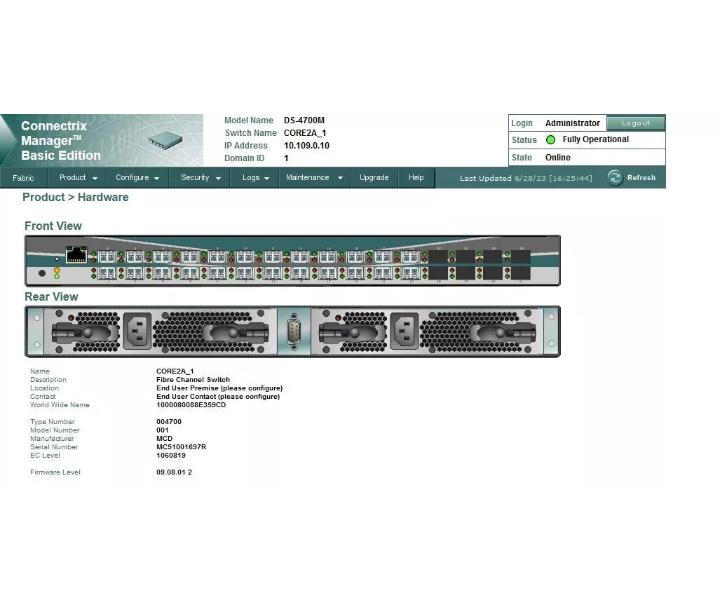The image size is (720, 600).
Task: Expand the Logs dropdown menu
Action: tap(255, 178)
